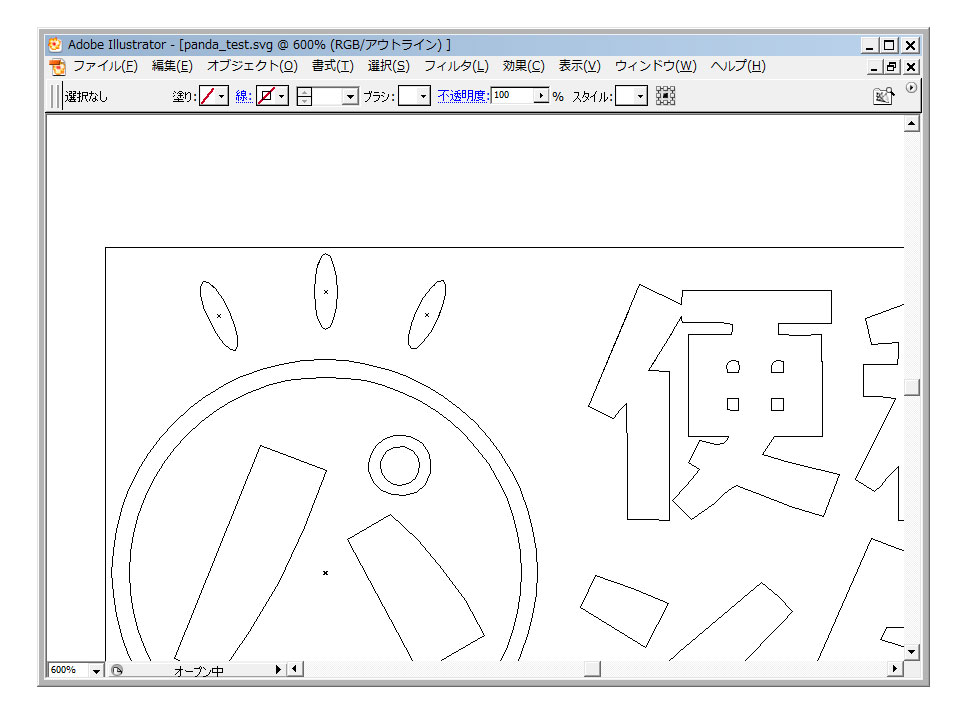
Task: Click the vertical scrollbar thumb
Action: (x=912, y=387)
